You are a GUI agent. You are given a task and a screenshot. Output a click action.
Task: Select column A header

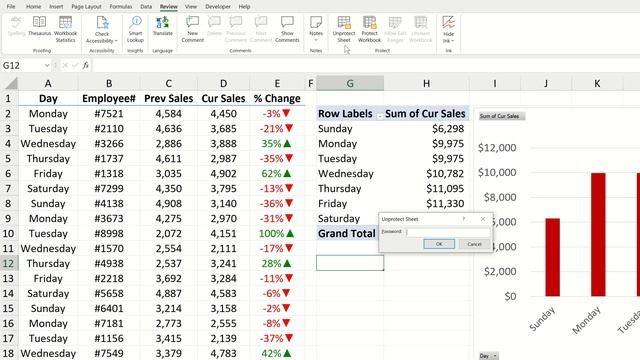[x=48, y=84]
